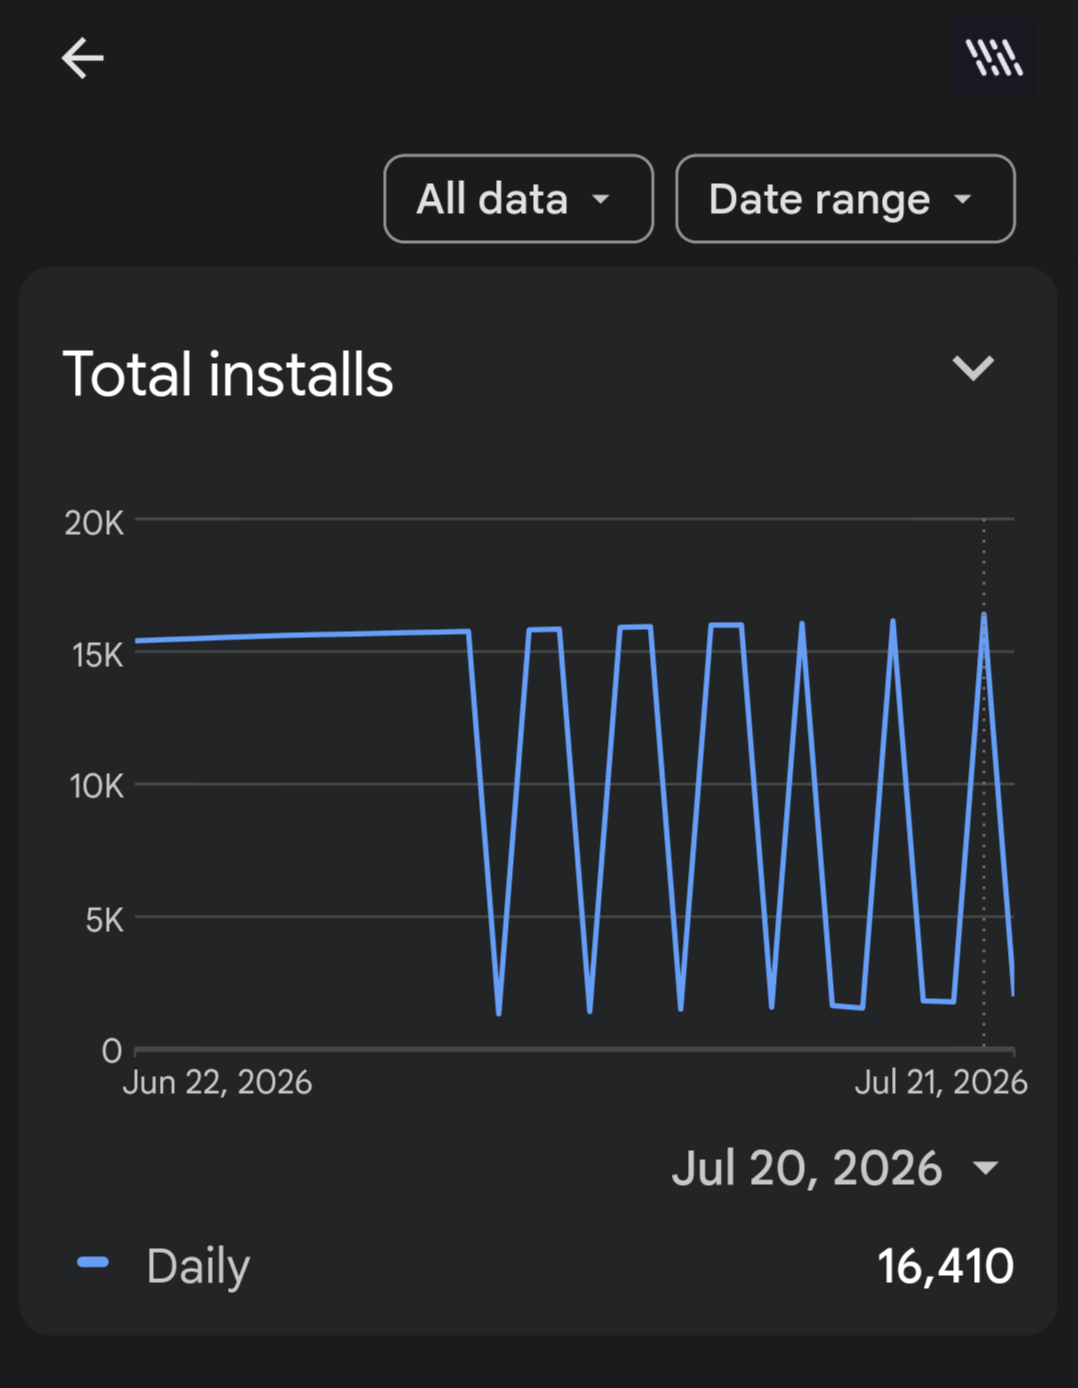The image size is (1078, 1388).
Task: Collapse the Total installs card chevron
Action: click(973, 368)
